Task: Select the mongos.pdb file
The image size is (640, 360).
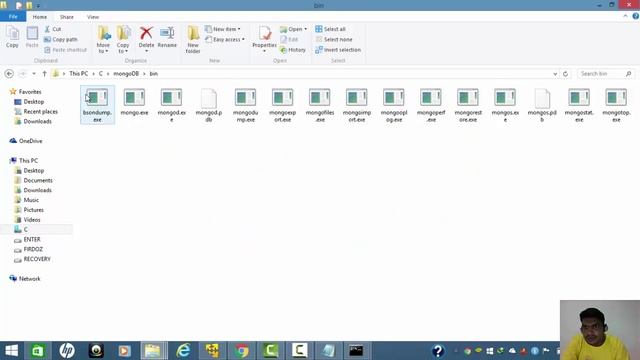Action: point(542,105)
